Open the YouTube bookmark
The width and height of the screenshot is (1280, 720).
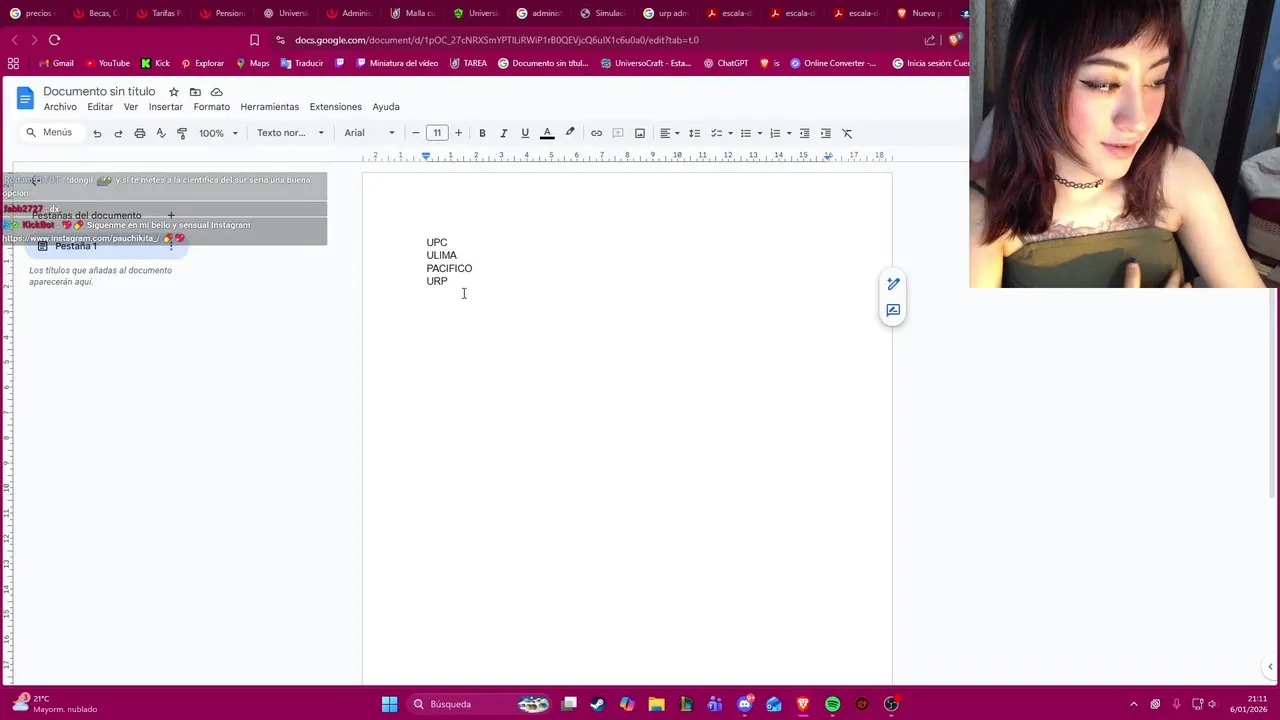[x=107, y=63]
